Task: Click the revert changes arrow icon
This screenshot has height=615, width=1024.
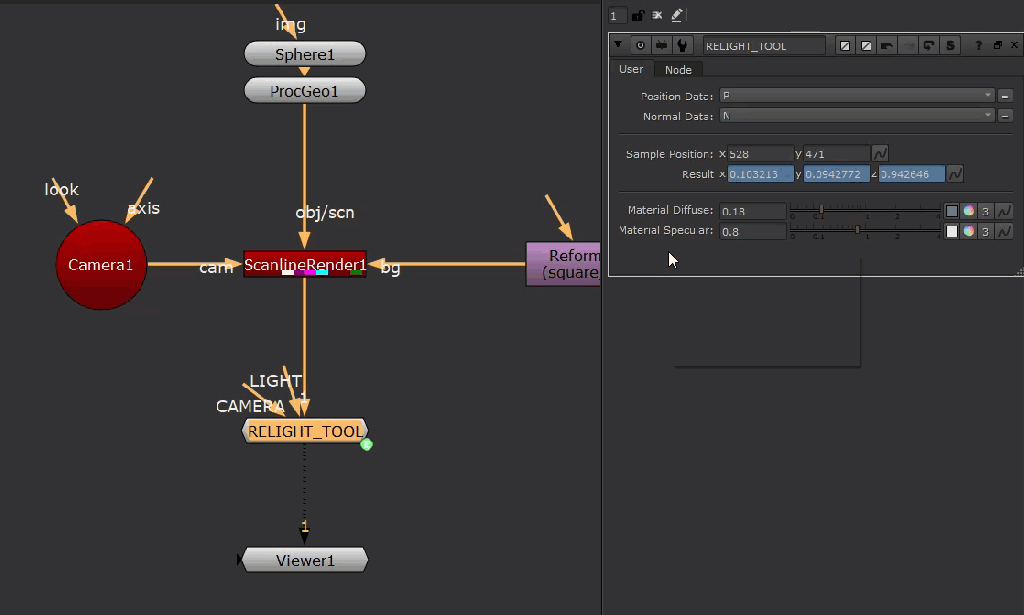Action: pyautogui.click(x=929, y=45)
